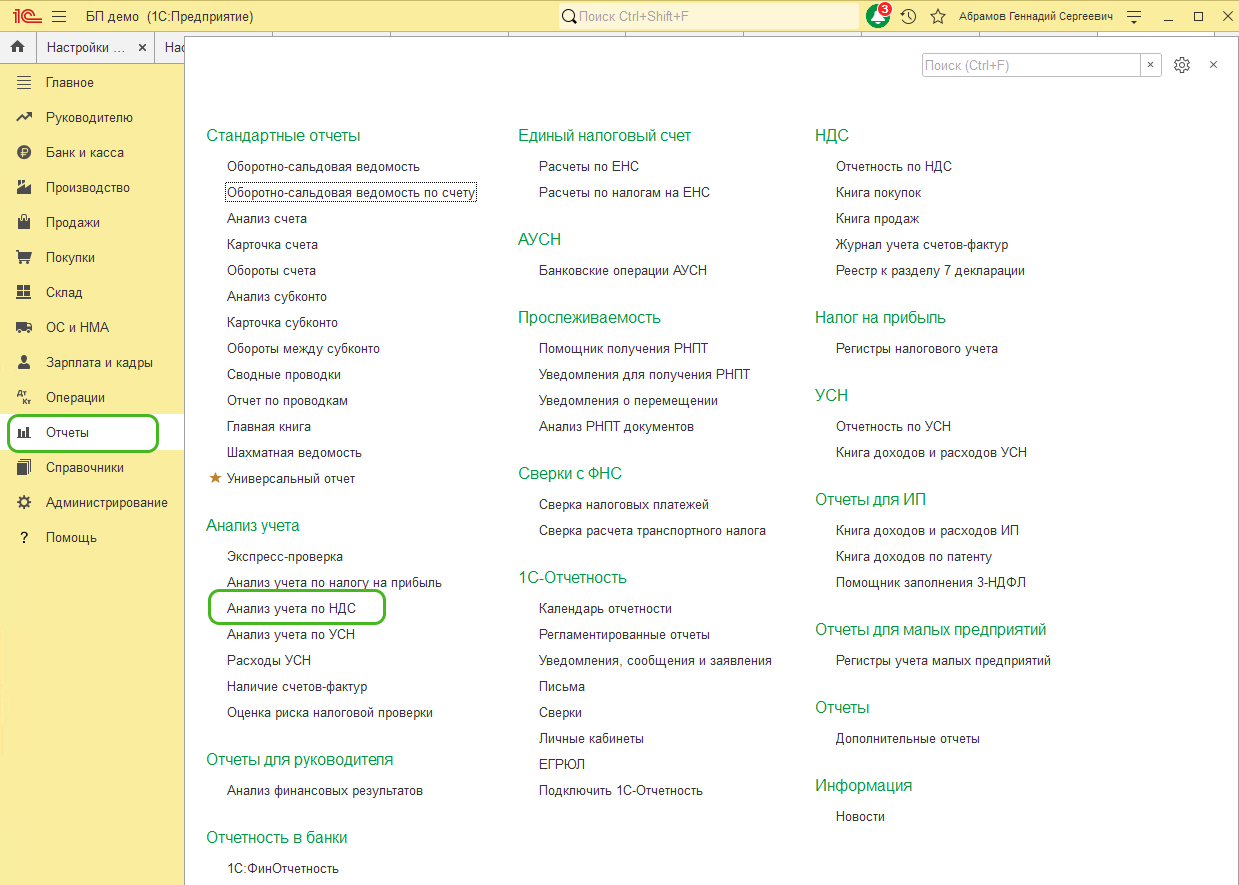This screenshot has width=1239, height=885.
Task: Open the Банк и касса section
Action: click(84, 152)
